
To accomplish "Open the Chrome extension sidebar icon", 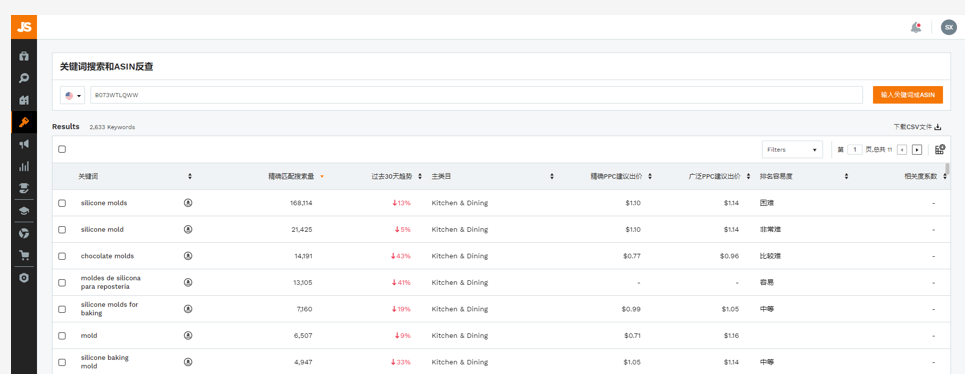I will 24,233.
